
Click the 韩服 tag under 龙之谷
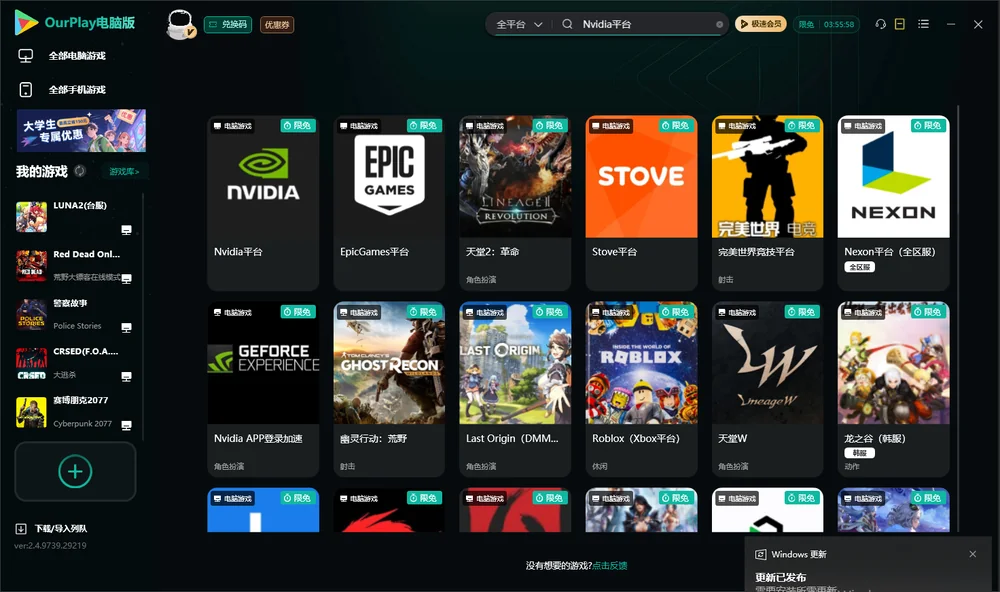859,453
